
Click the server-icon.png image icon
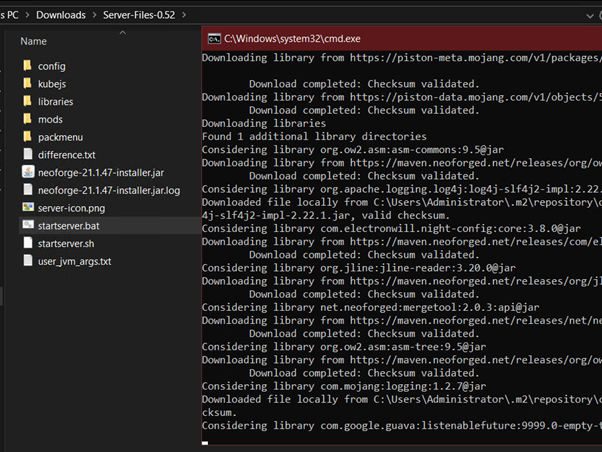[x=28, y=207]
